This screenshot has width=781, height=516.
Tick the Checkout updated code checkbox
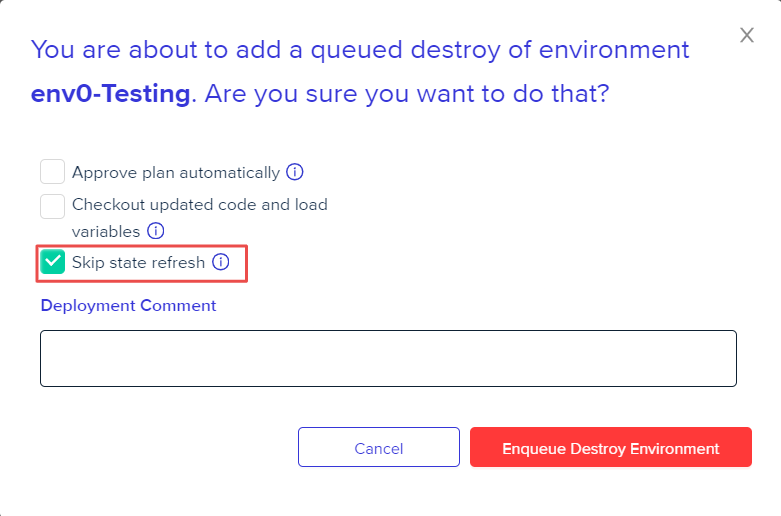53,206
